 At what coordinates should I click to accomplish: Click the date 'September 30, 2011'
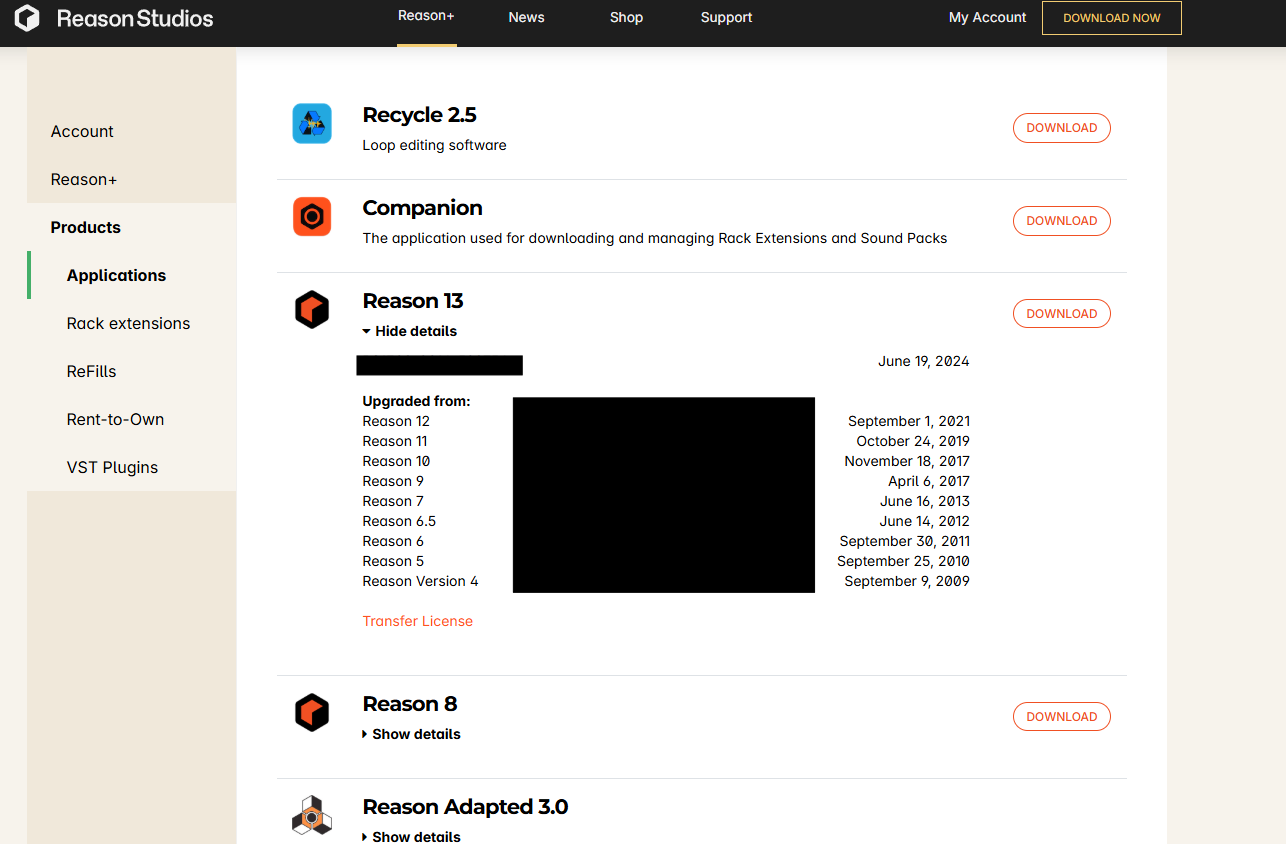[905, 541]
